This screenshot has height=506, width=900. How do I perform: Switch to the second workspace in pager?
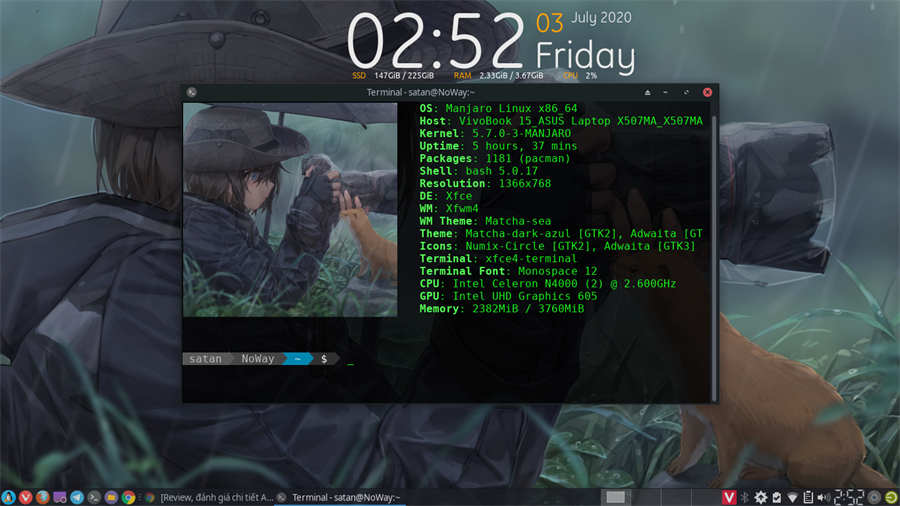[646, 497]
